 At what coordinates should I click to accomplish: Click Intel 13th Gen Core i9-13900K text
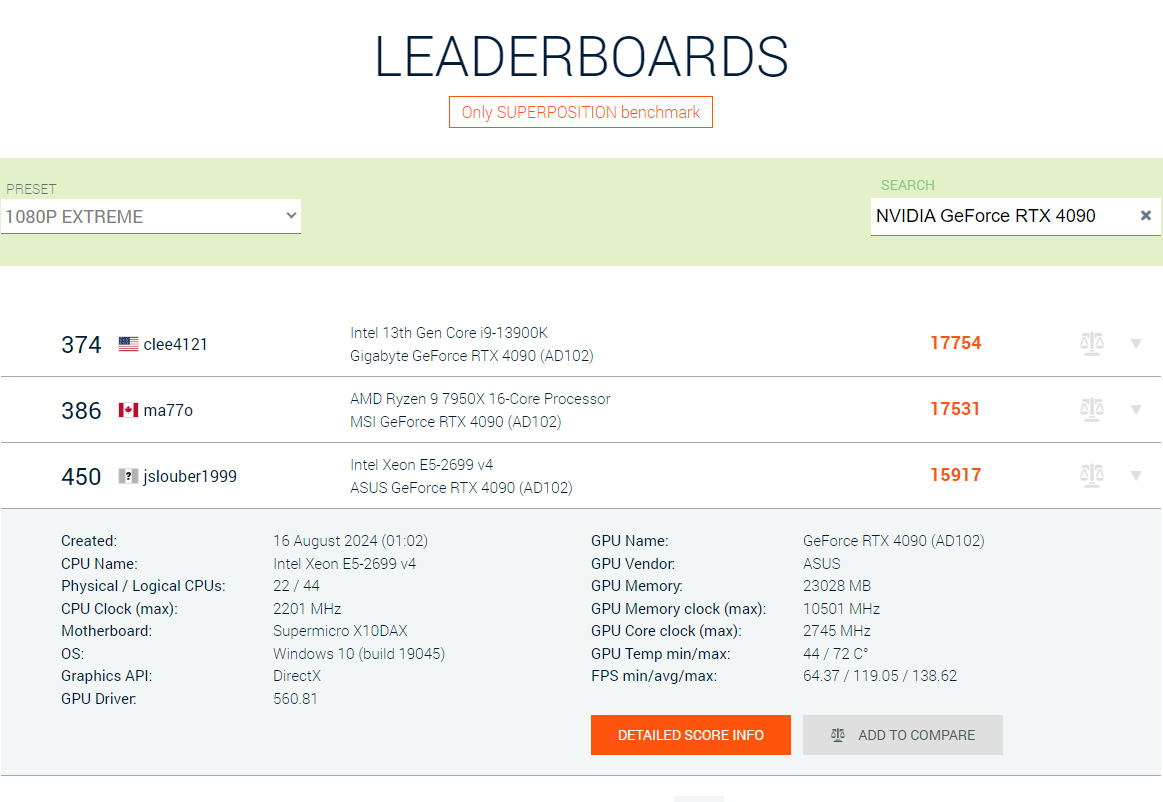[449, 333]
